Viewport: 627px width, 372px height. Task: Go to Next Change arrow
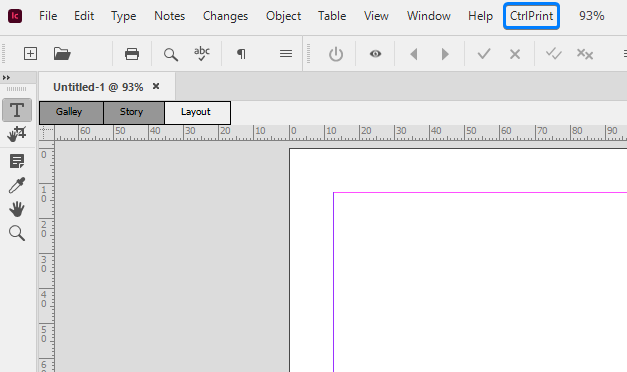445,54
